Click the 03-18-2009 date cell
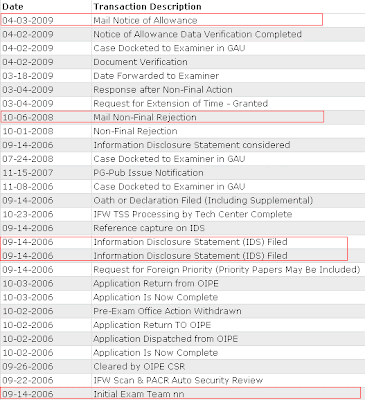This screenshot has width=365, height=400. (28, 76)
